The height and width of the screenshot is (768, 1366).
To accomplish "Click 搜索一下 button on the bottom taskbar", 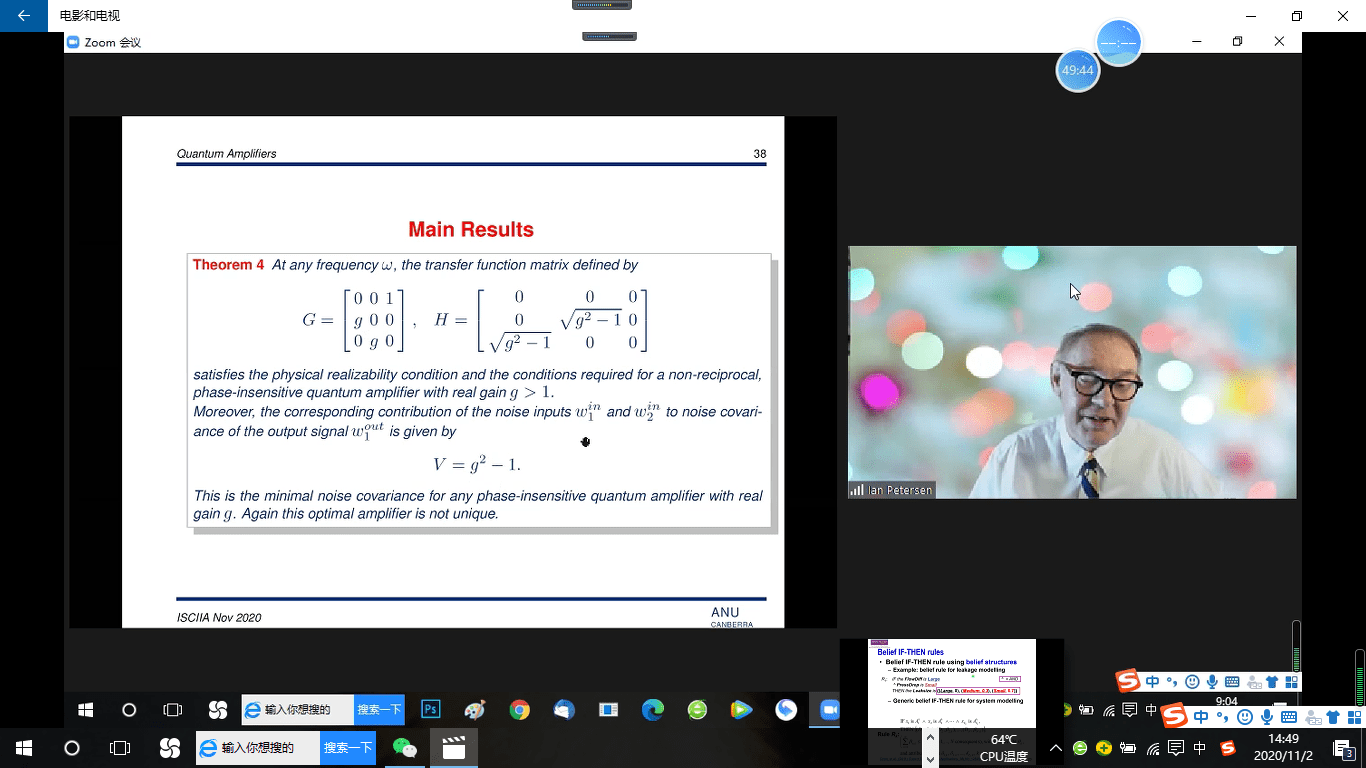I will point(347,748).
